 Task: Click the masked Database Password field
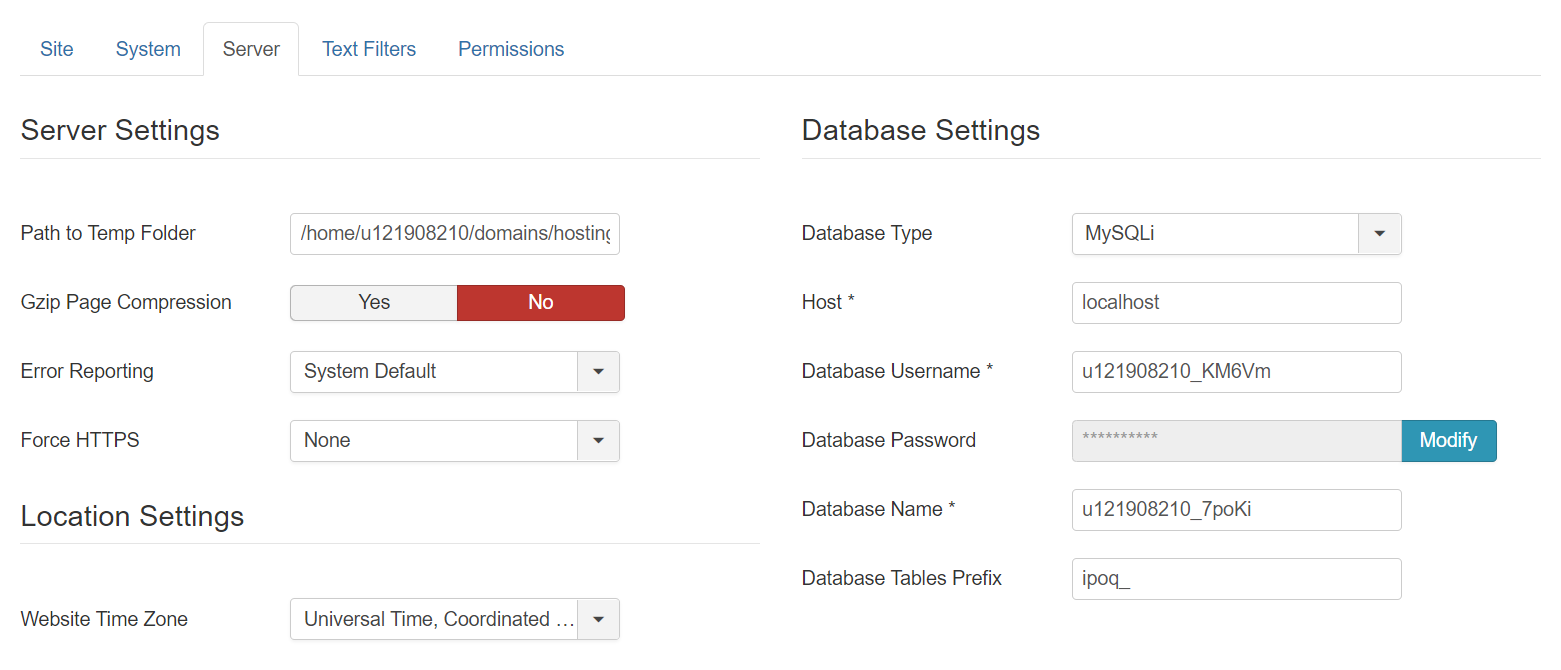pyautogui.click(x=1236, y=441)
